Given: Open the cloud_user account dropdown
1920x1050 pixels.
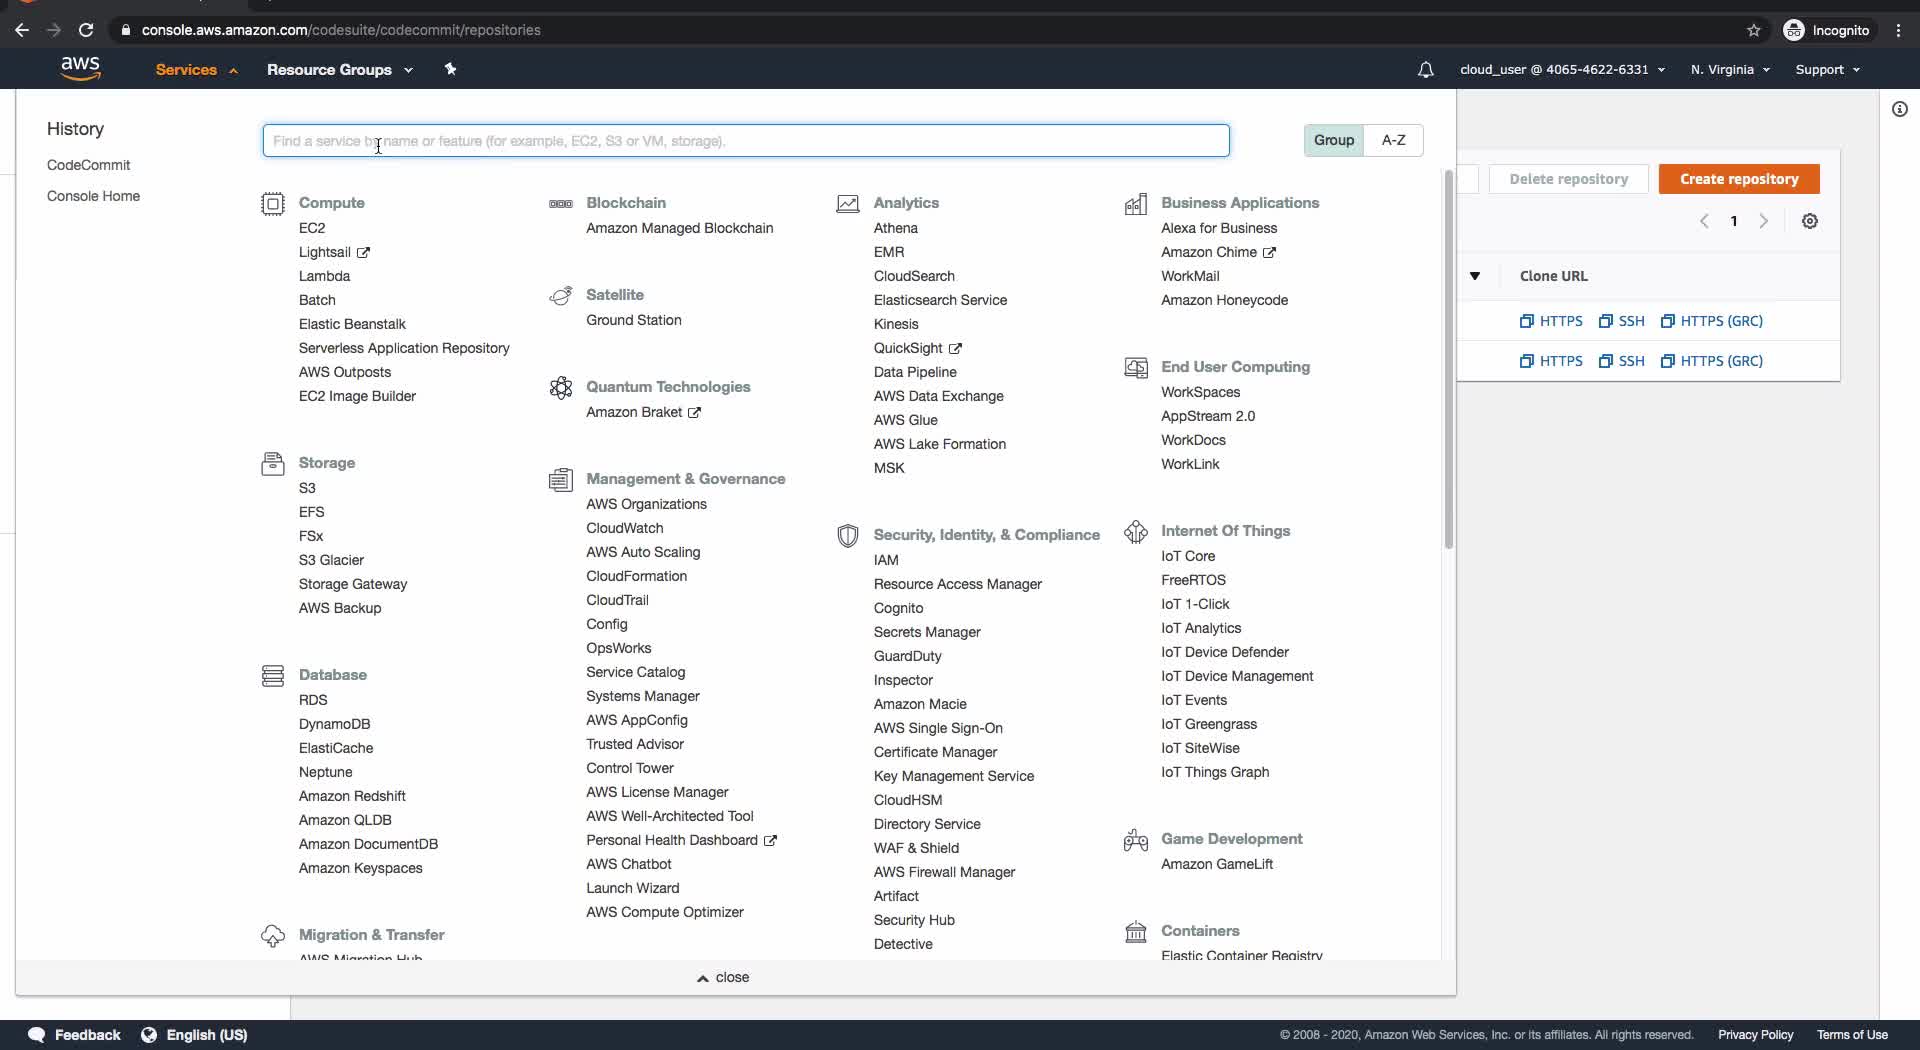Looking at the screenshot, I should point(1562,70).
